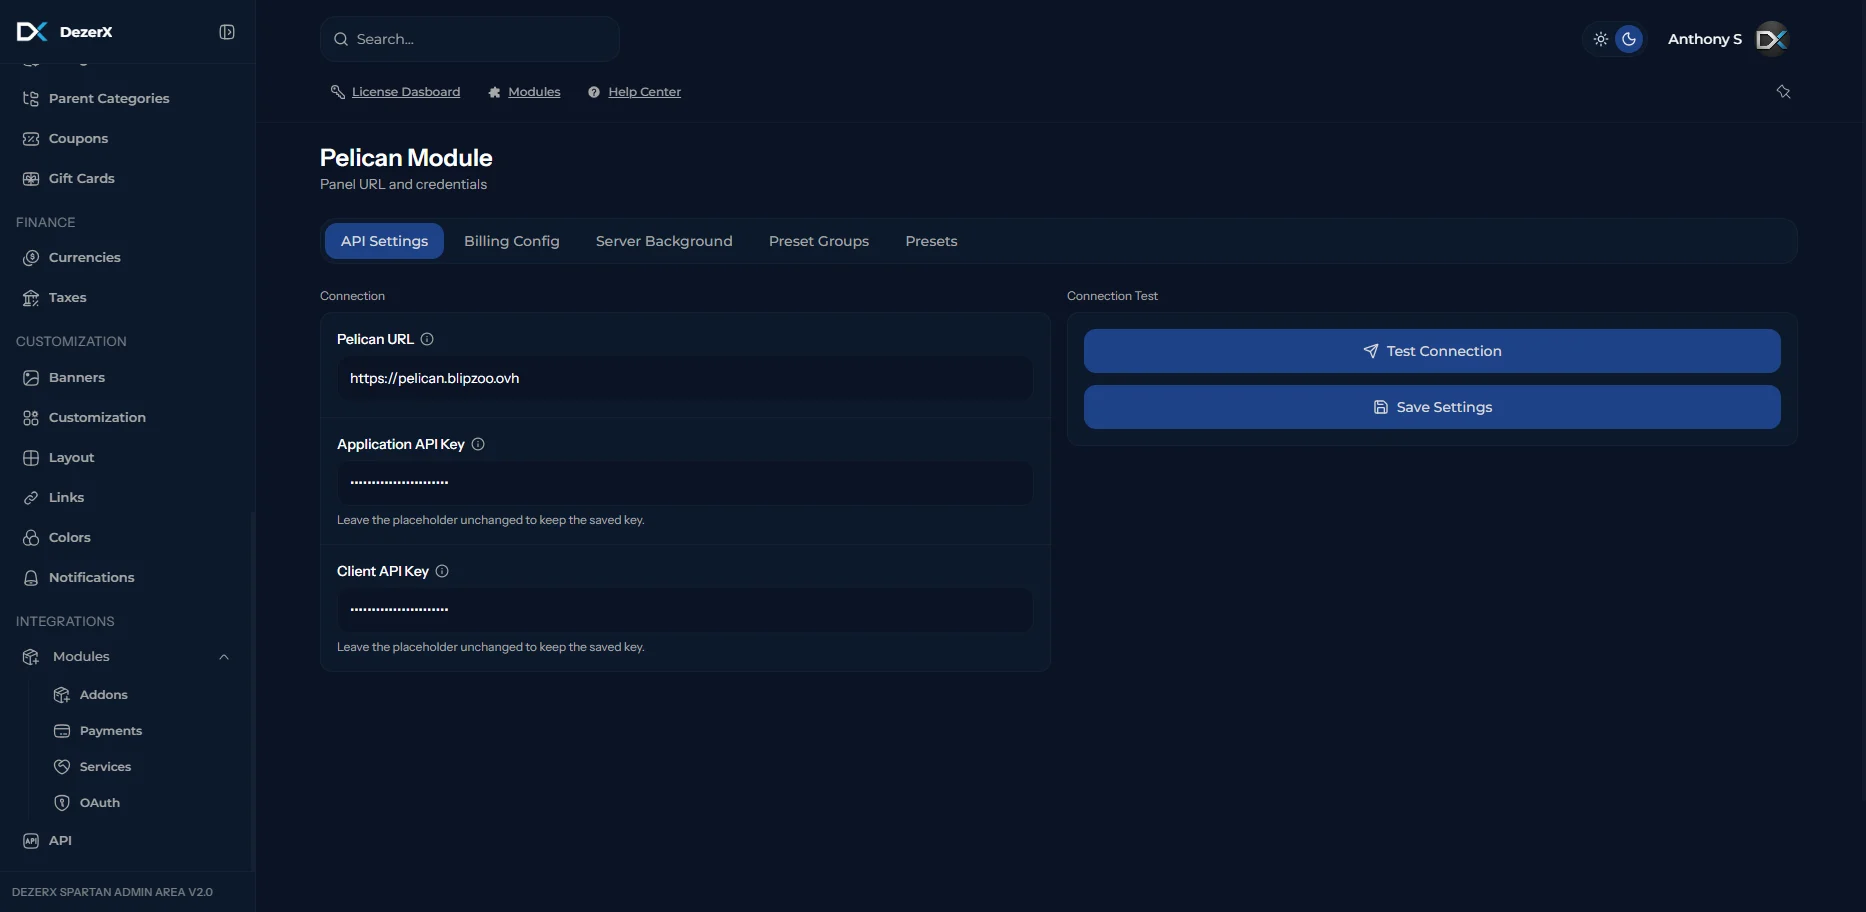Image resolution: width=1866 pixels, height=912 pixels.
Task: Open the License Dasboard link
Action: click(406, 92)
